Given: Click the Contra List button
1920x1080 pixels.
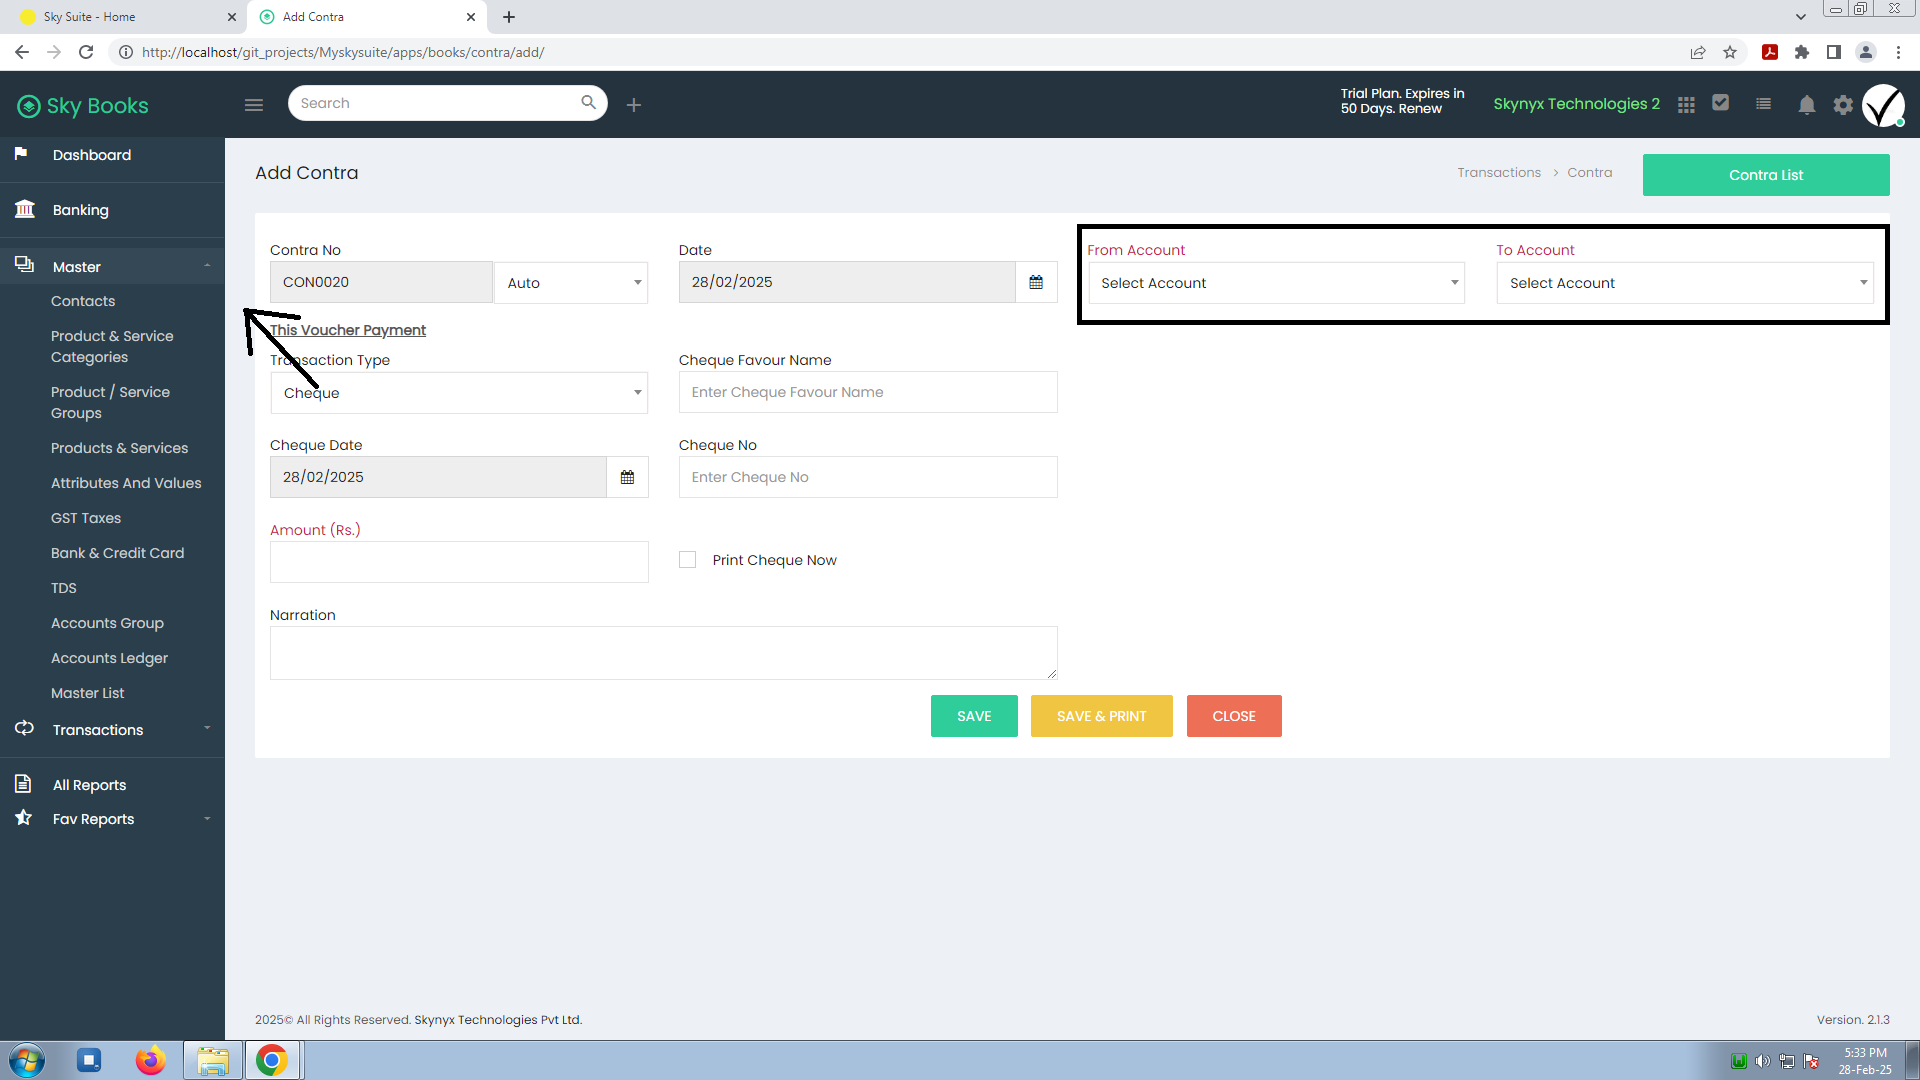Looking at the screenshot, I should tap(1766, 175).
